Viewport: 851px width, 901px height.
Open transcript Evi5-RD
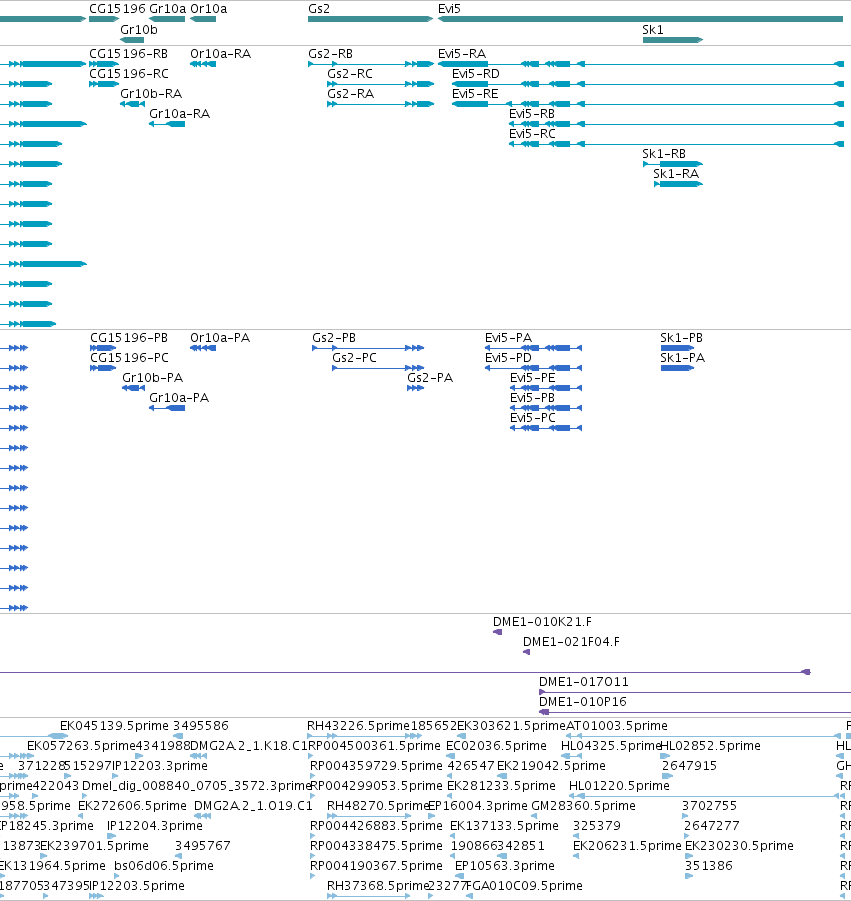(476, 74)
